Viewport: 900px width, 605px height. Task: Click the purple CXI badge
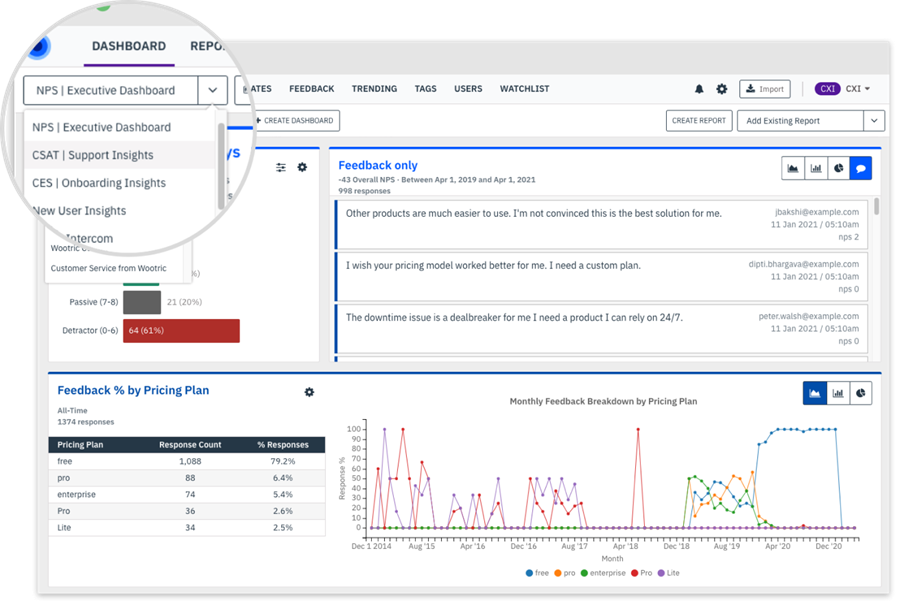click(x=827, y=89)
